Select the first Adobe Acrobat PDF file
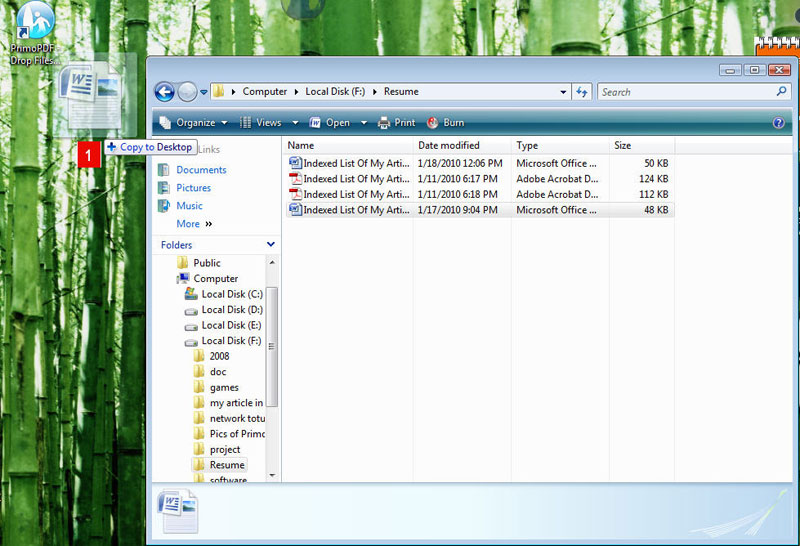Viewport: 800px width, 546px height. (480, 179)
